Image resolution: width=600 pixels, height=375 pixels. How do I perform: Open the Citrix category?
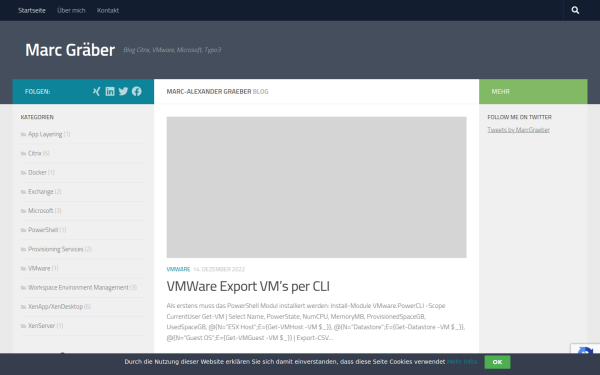pos(35,153)
